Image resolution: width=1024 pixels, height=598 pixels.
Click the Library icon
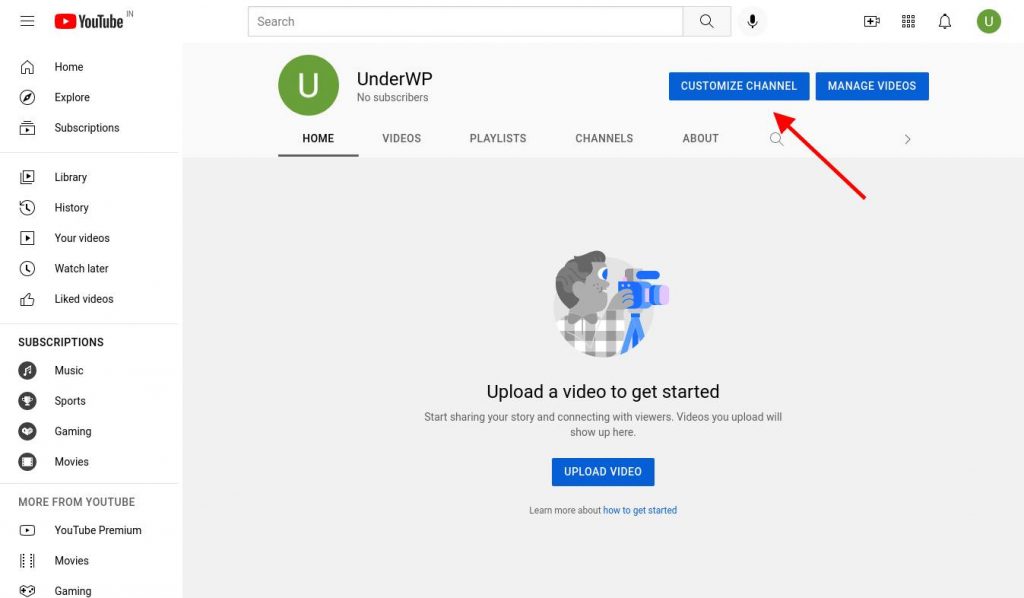tap(27, 177)
